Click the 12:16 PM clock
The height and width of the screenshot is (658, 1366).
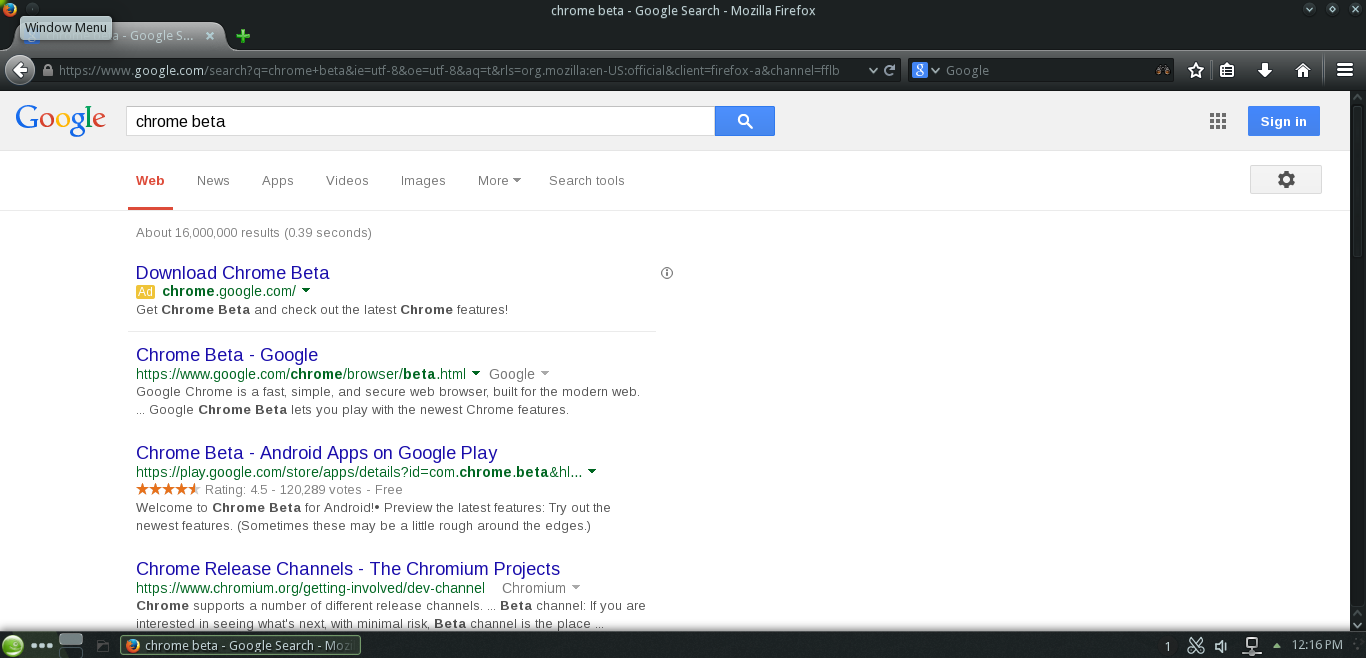click(1317, 645)
